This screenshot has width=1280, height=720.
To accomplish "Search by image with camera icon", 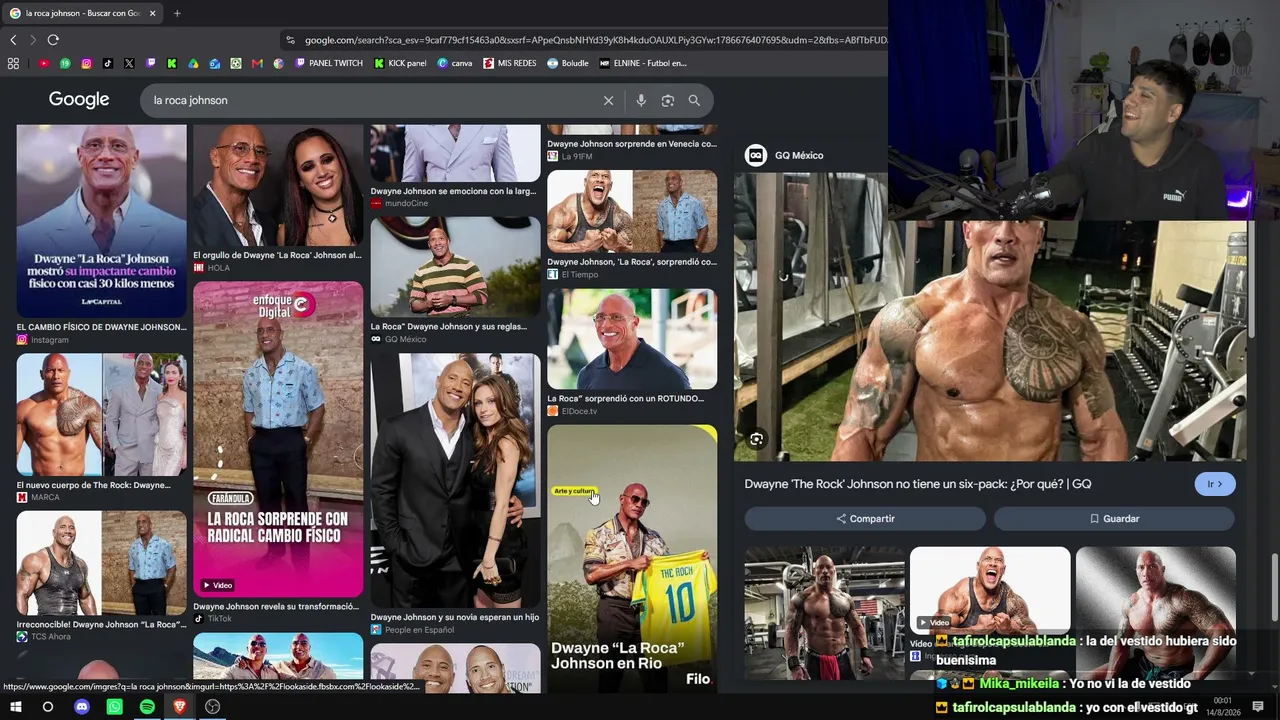I will pos(668,100).
